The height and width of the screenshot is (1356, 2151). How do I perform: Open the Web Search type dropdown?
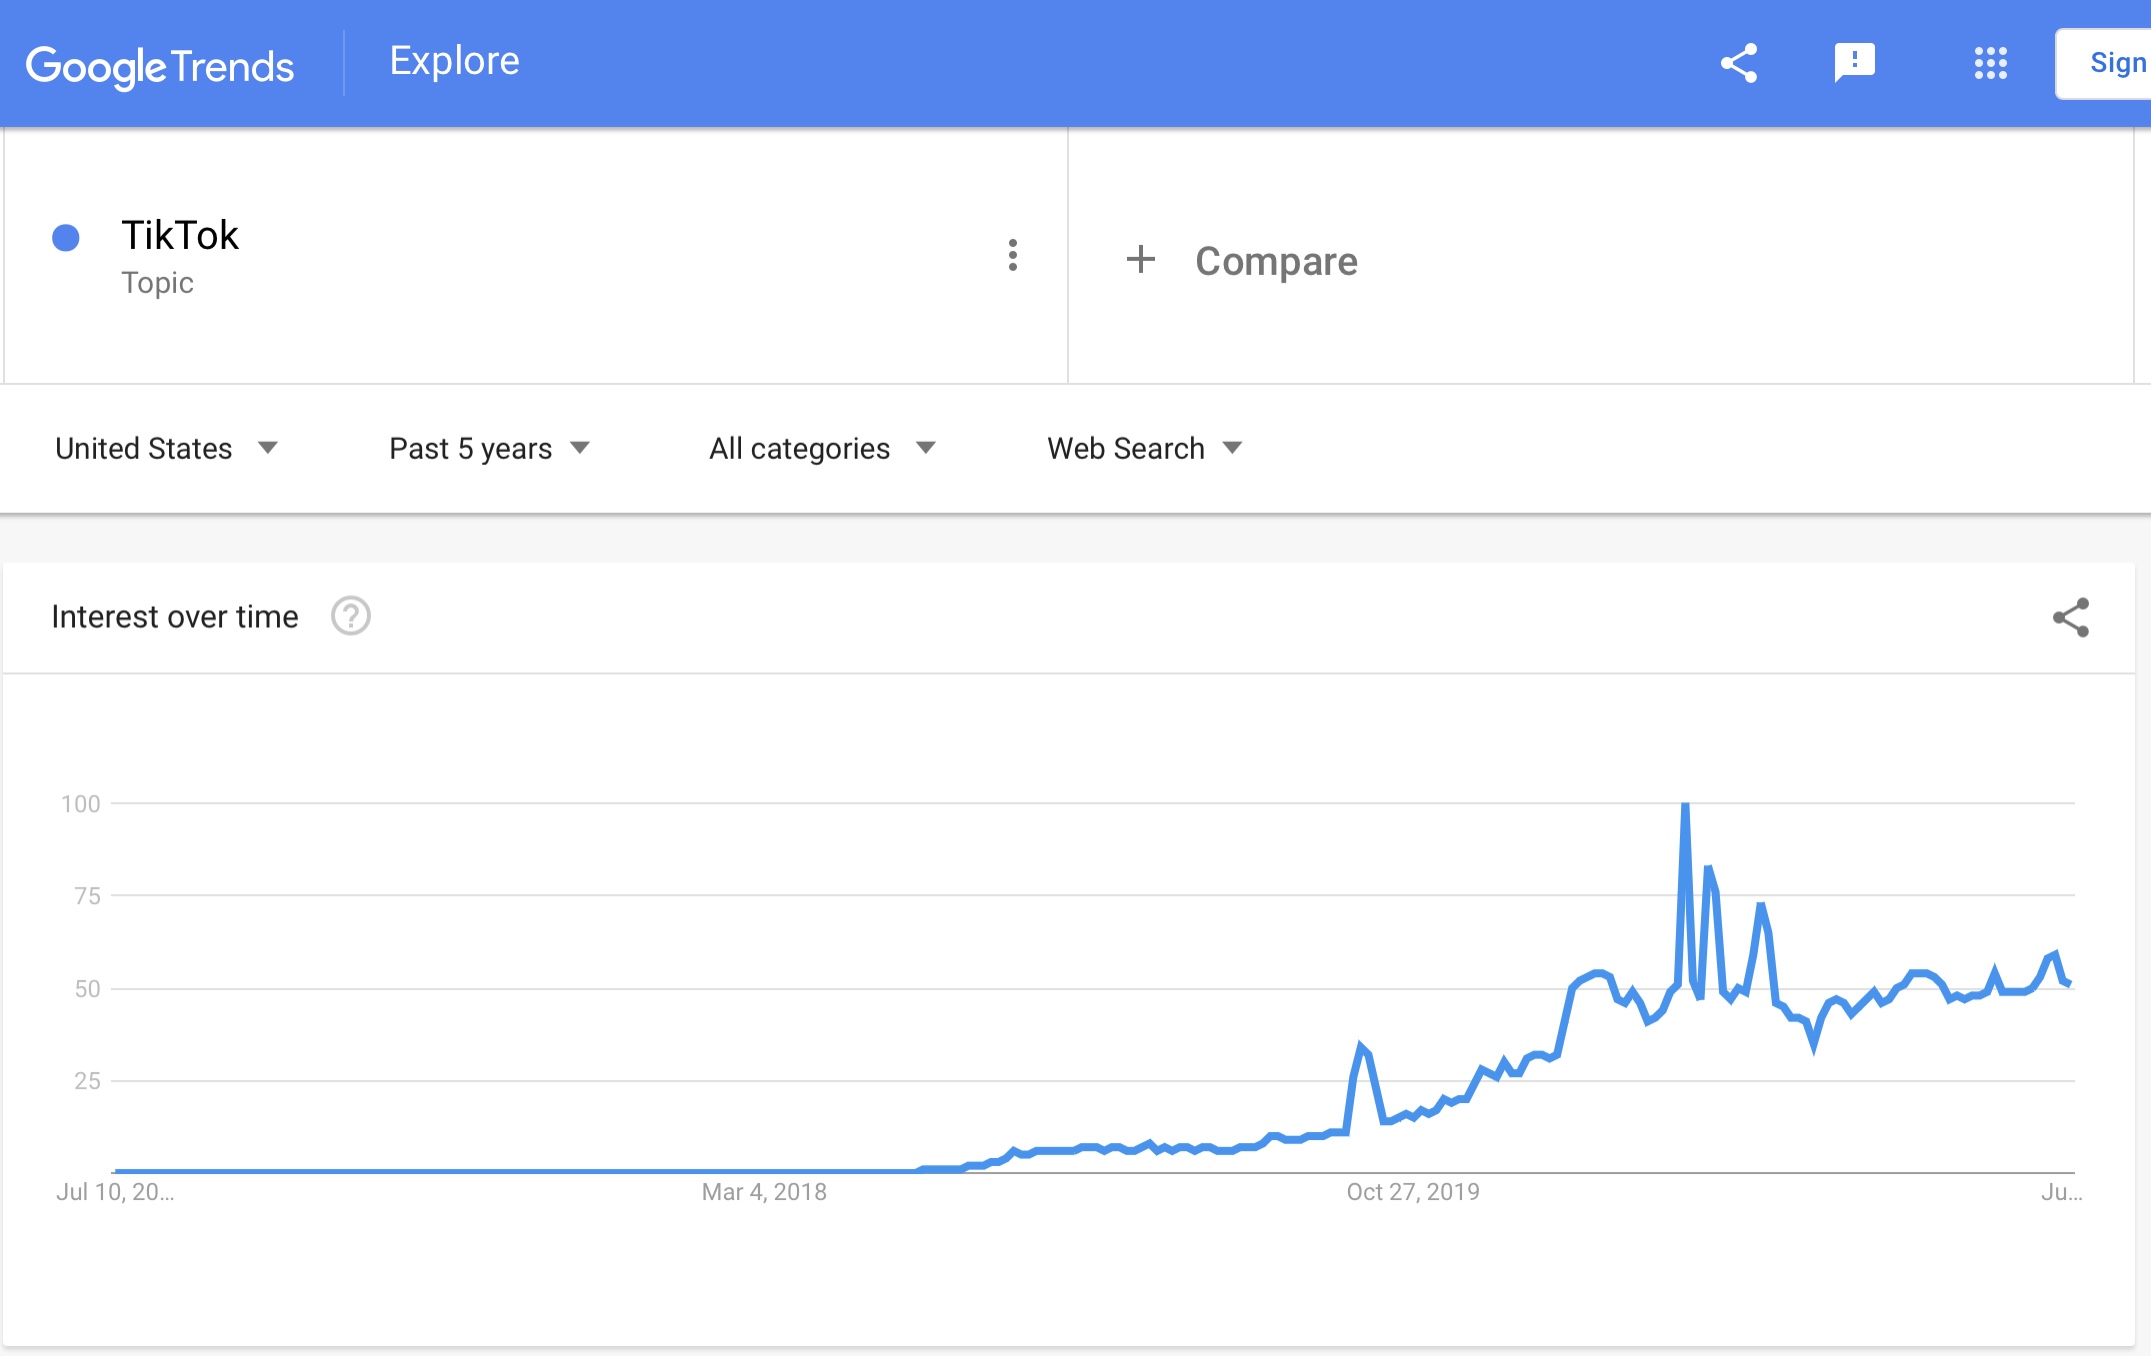click(x=1144, y=448)
